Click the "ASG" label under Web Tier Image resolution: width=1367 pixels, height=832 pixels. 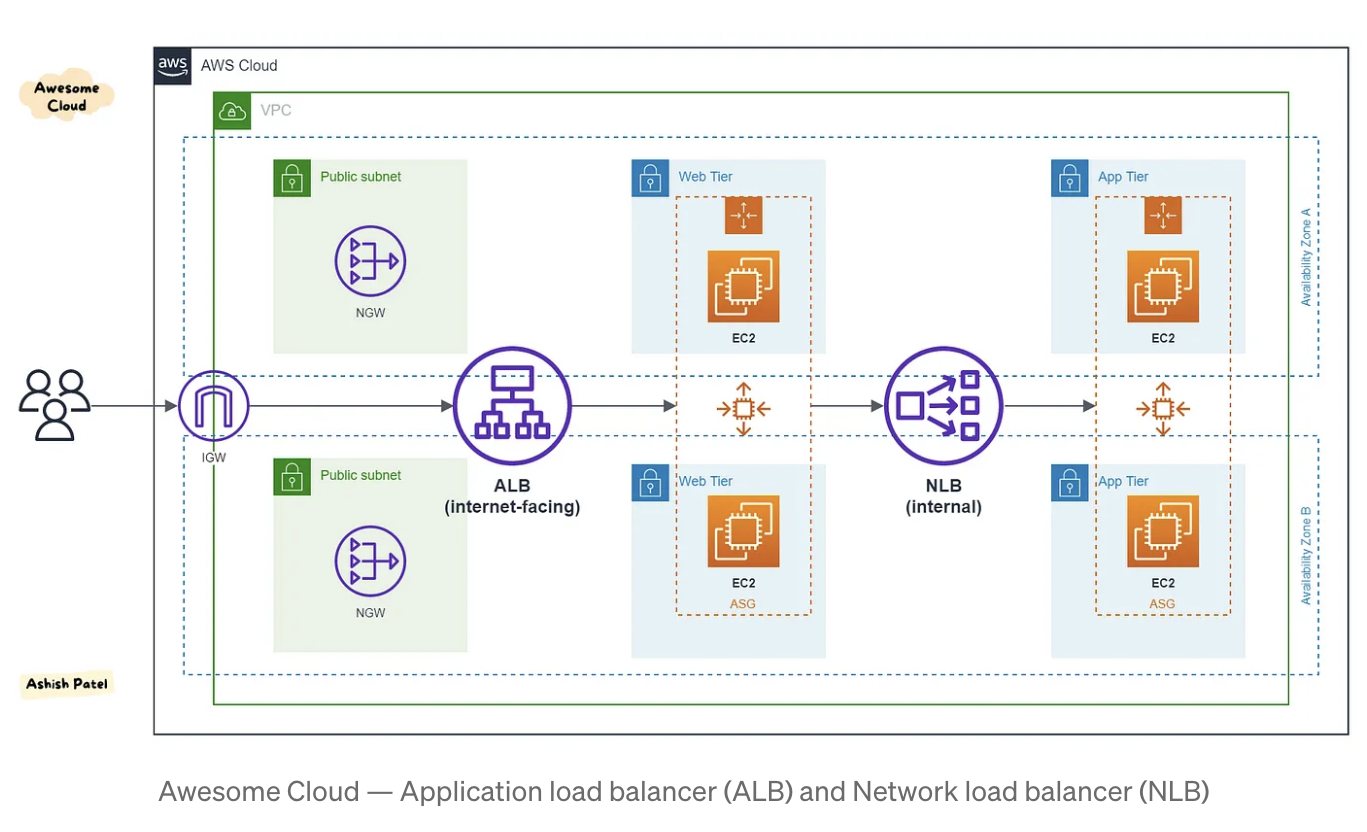[743, 604]
